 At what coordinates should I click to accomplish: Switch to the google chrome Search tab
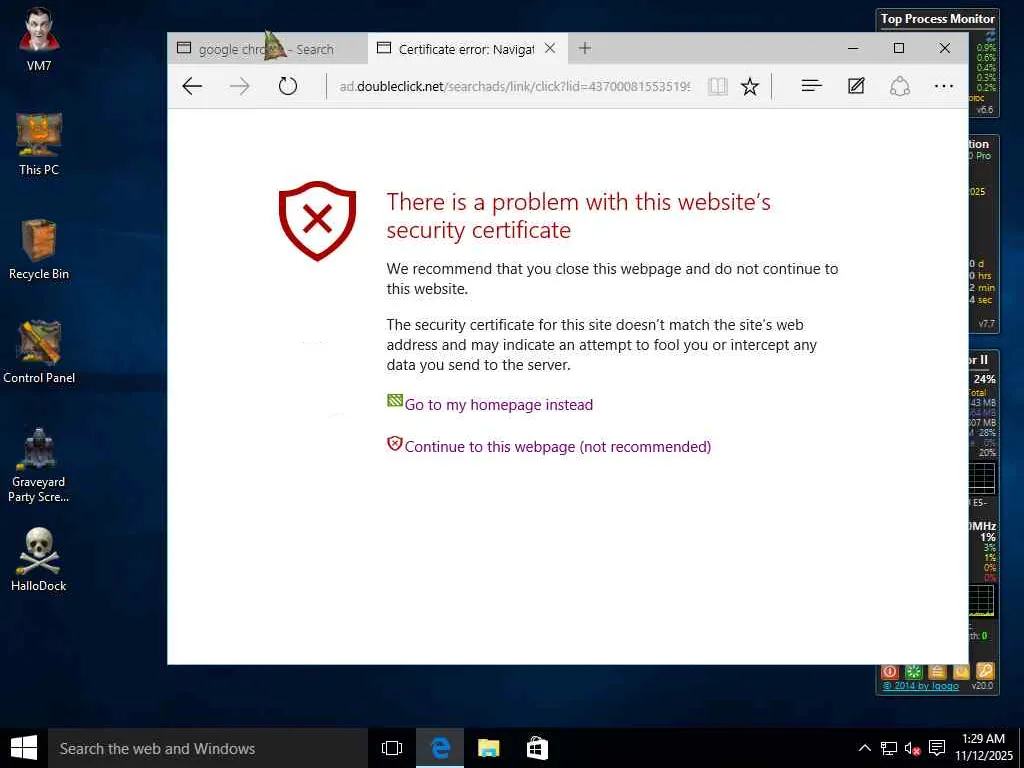pyautogui.click(x=268, y=48)
